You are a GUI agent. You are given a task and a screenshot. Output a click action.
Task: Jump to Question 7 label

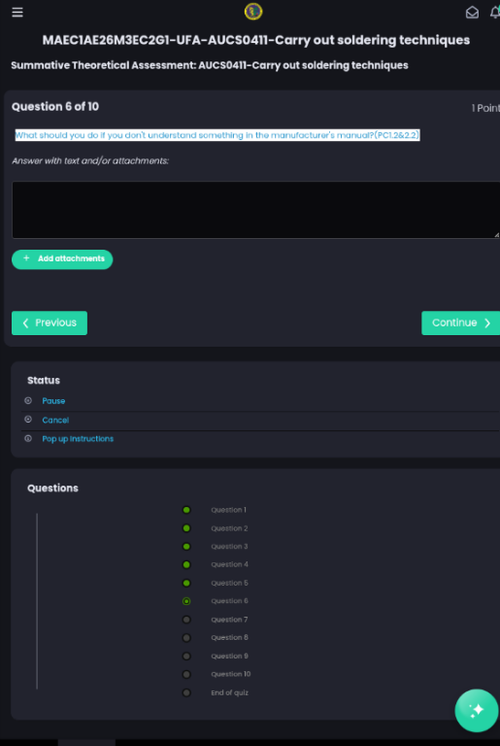[229, 619]
